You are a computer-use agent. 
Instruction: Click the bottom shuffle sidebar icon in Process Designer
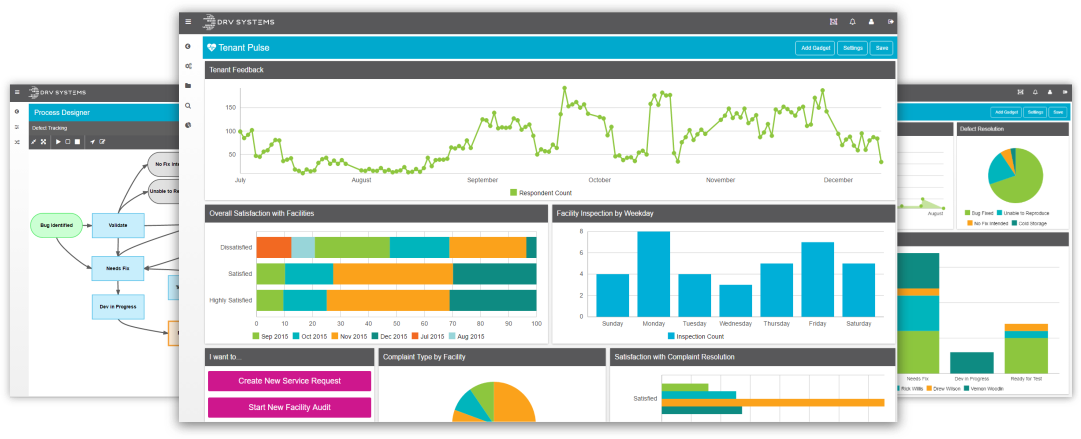tap(17, 142)
